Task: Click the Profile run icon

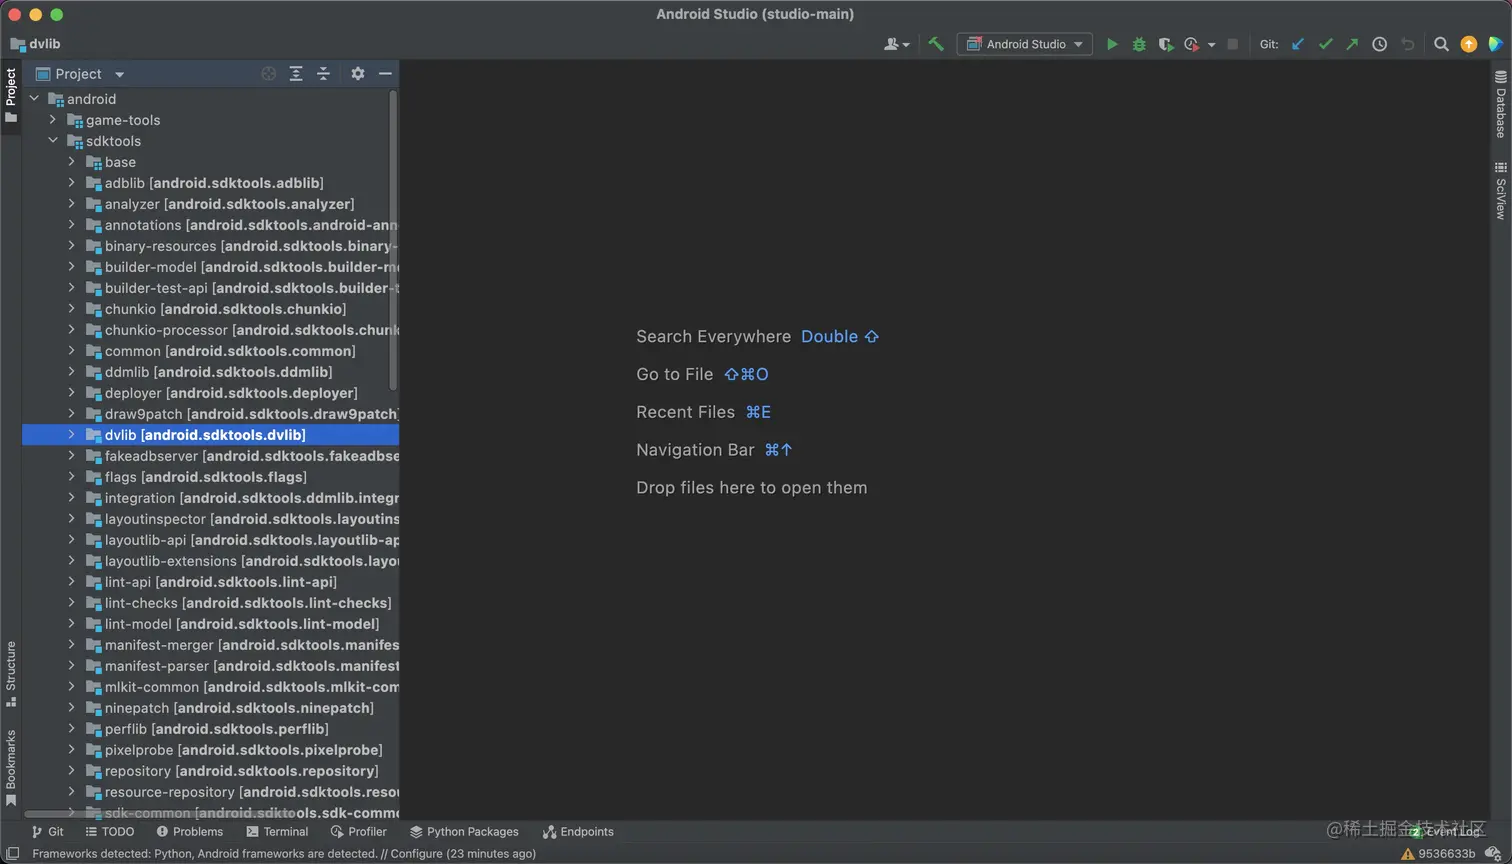Action: 1191,44
